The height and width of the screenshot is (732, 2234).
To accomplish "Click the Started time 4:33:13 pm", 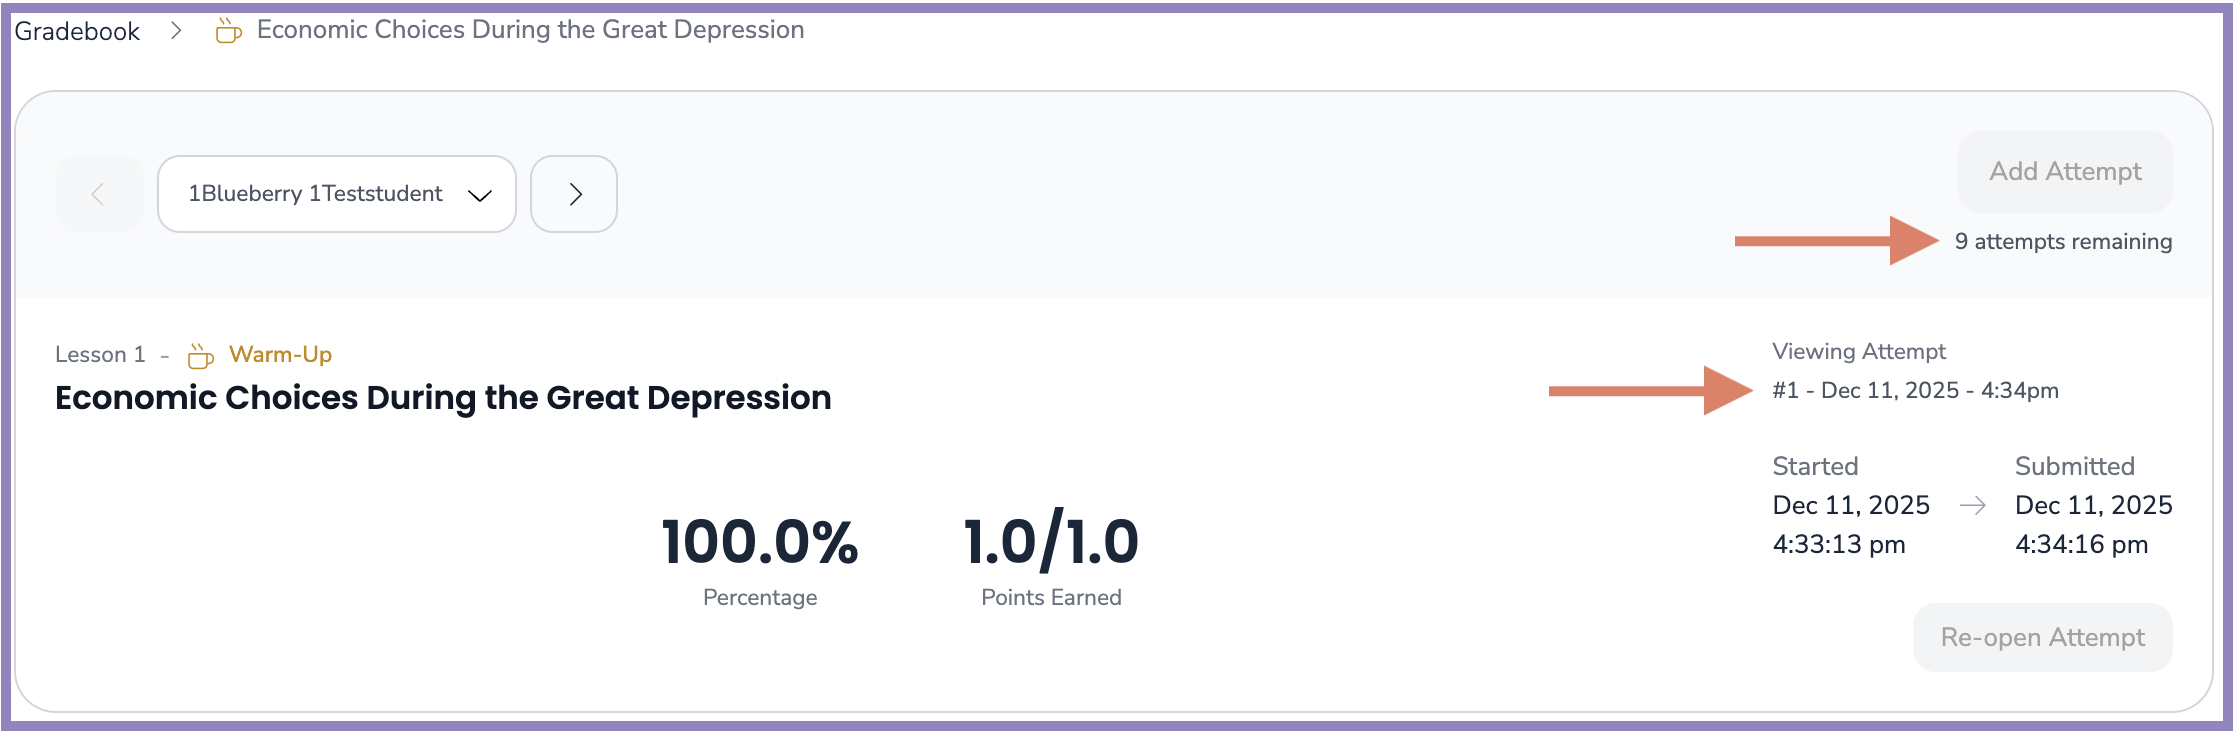I will pos(1838,545).
